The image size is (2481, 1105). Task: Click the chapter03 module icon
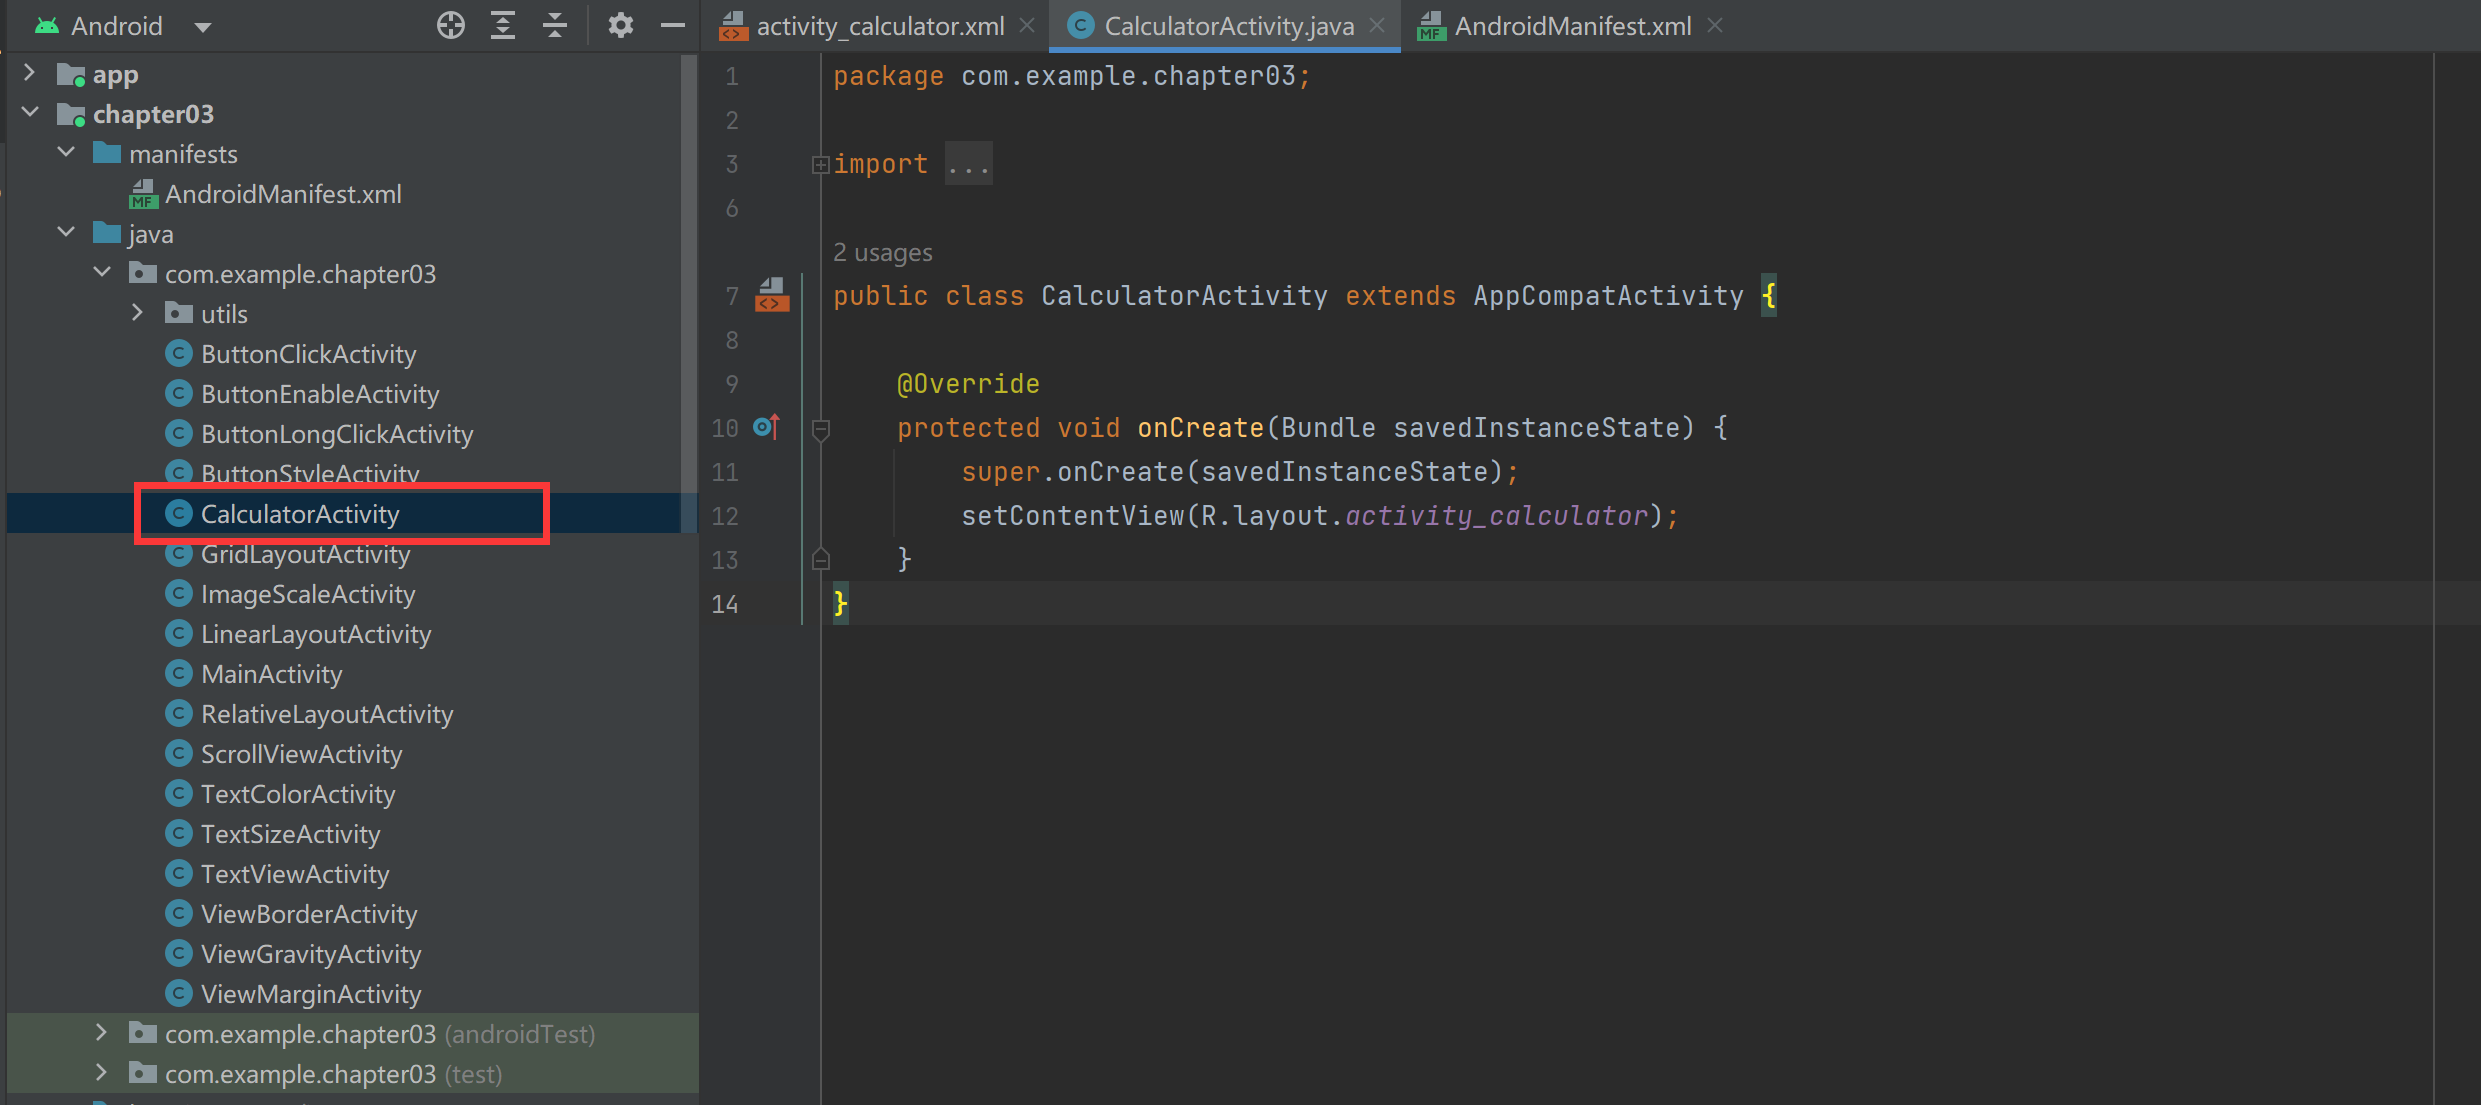pos(71,114)
